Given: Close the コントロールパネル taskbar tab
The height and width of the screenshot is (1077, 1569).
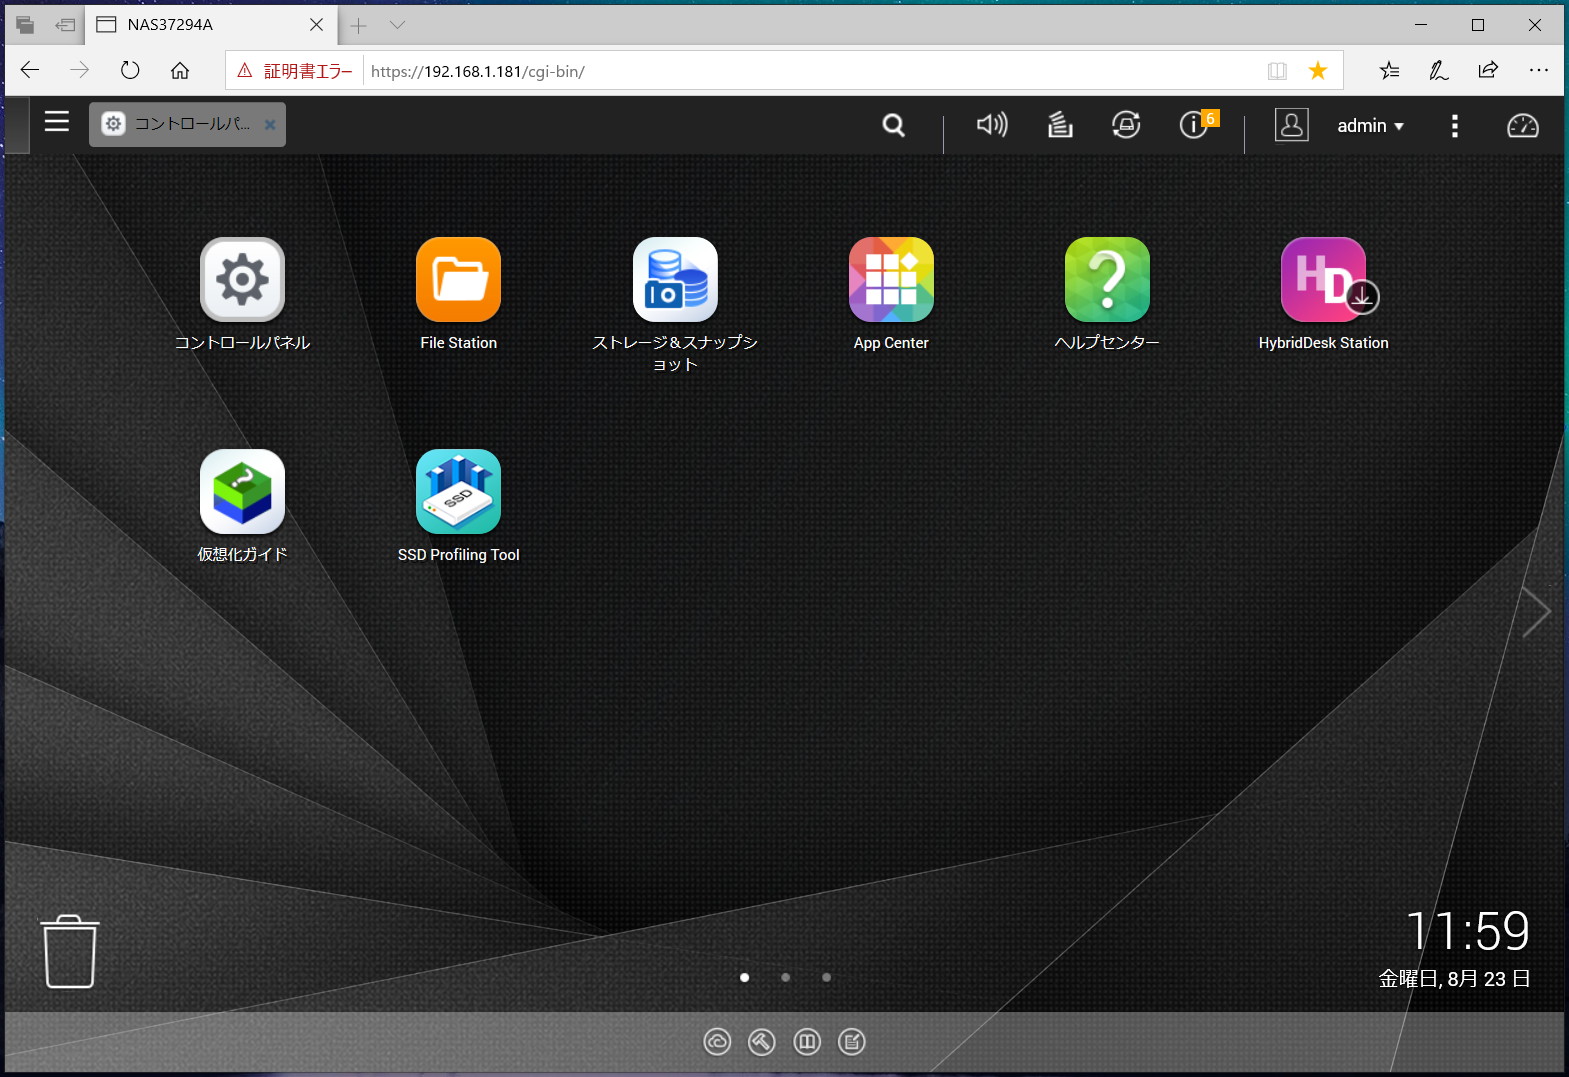Looking at the screenshot, I should [270, 125].
